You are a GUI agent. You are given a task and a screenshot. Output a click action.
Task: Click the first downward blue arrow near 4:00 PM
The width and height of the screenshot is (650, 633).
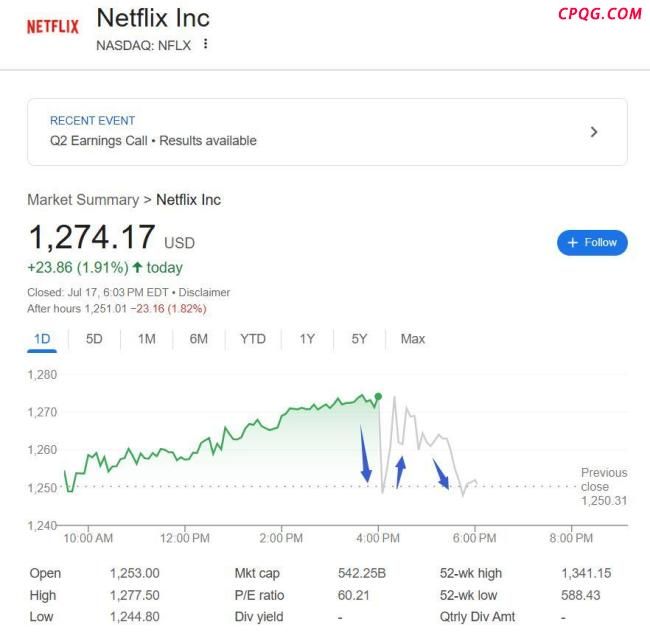[365, 454]
